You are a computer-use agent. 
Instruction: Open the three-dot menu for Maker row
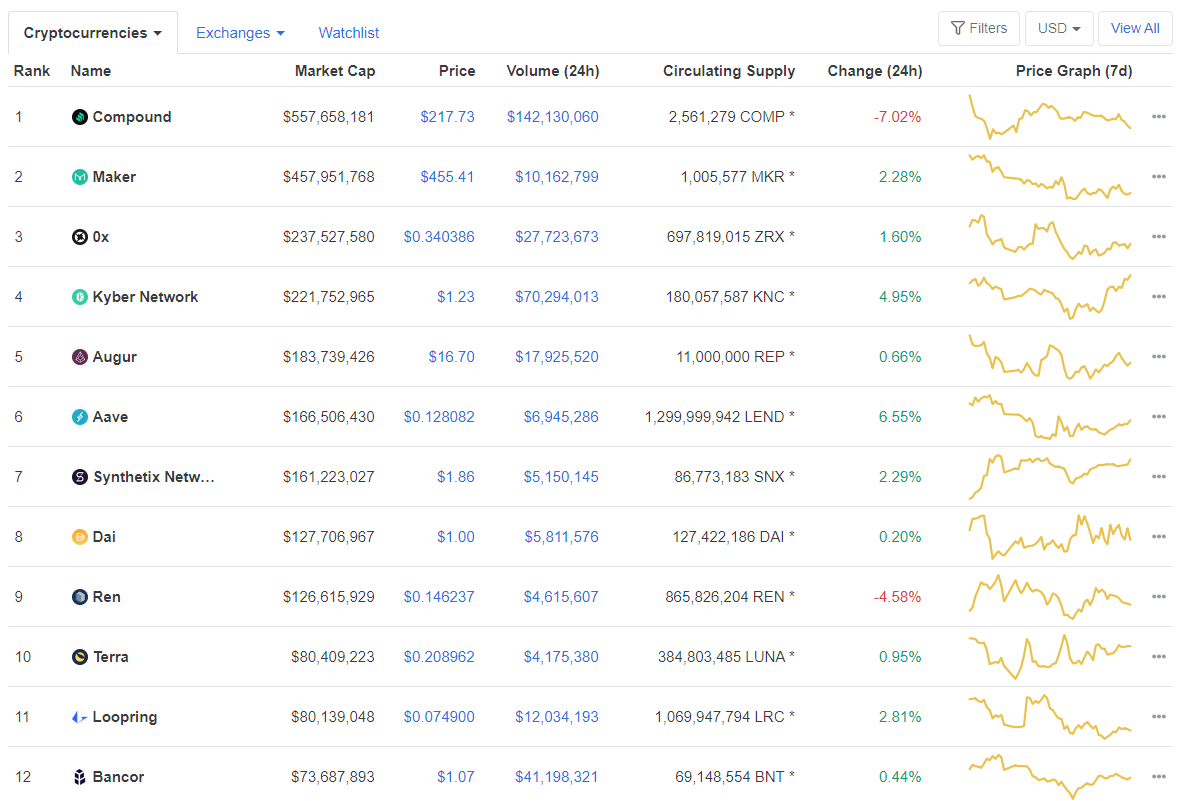1159,176
